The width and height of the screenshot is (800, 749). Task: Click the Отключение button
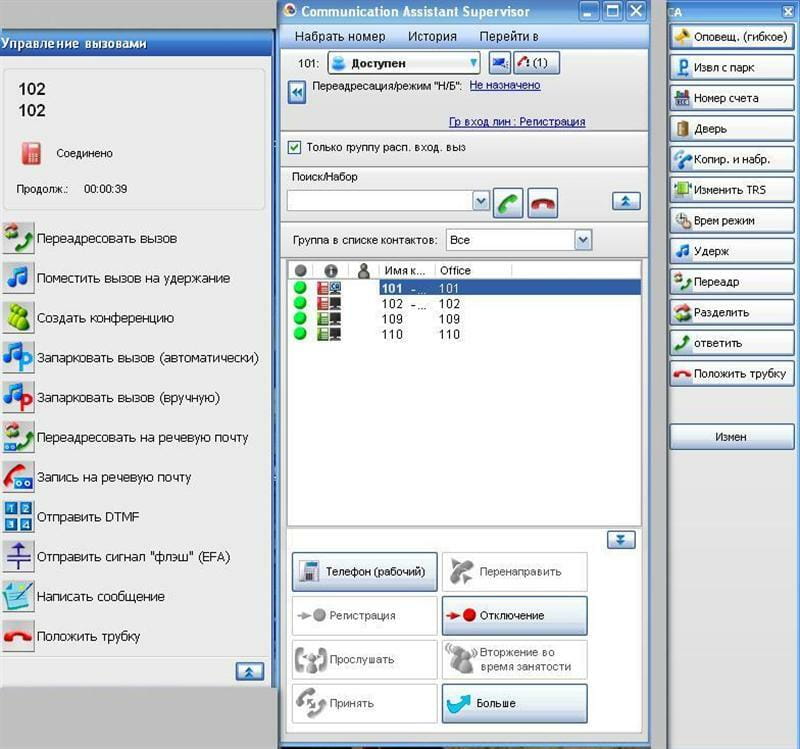[x=515, y=615]
